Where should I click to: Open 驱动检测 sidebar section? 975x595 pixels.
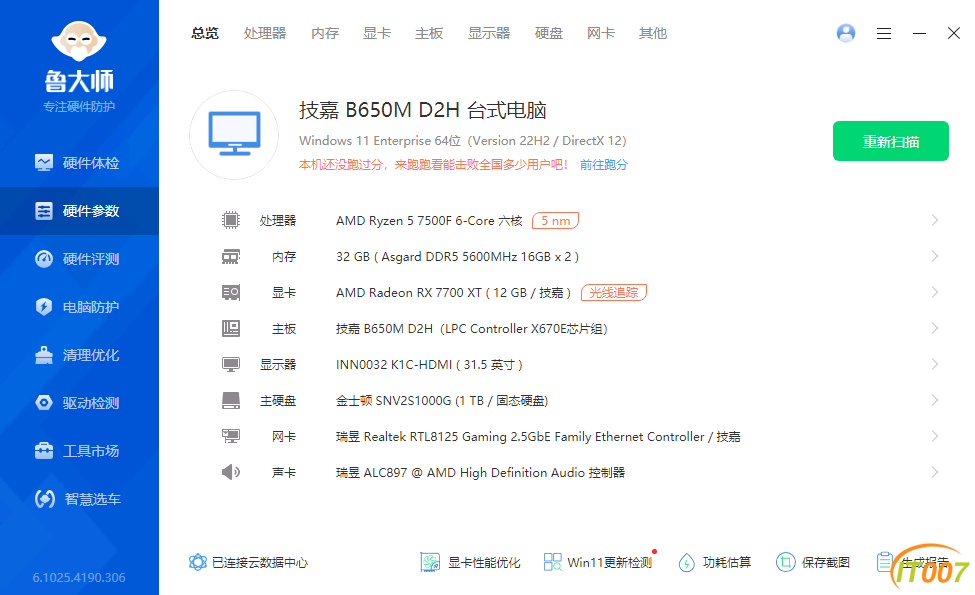79,403
